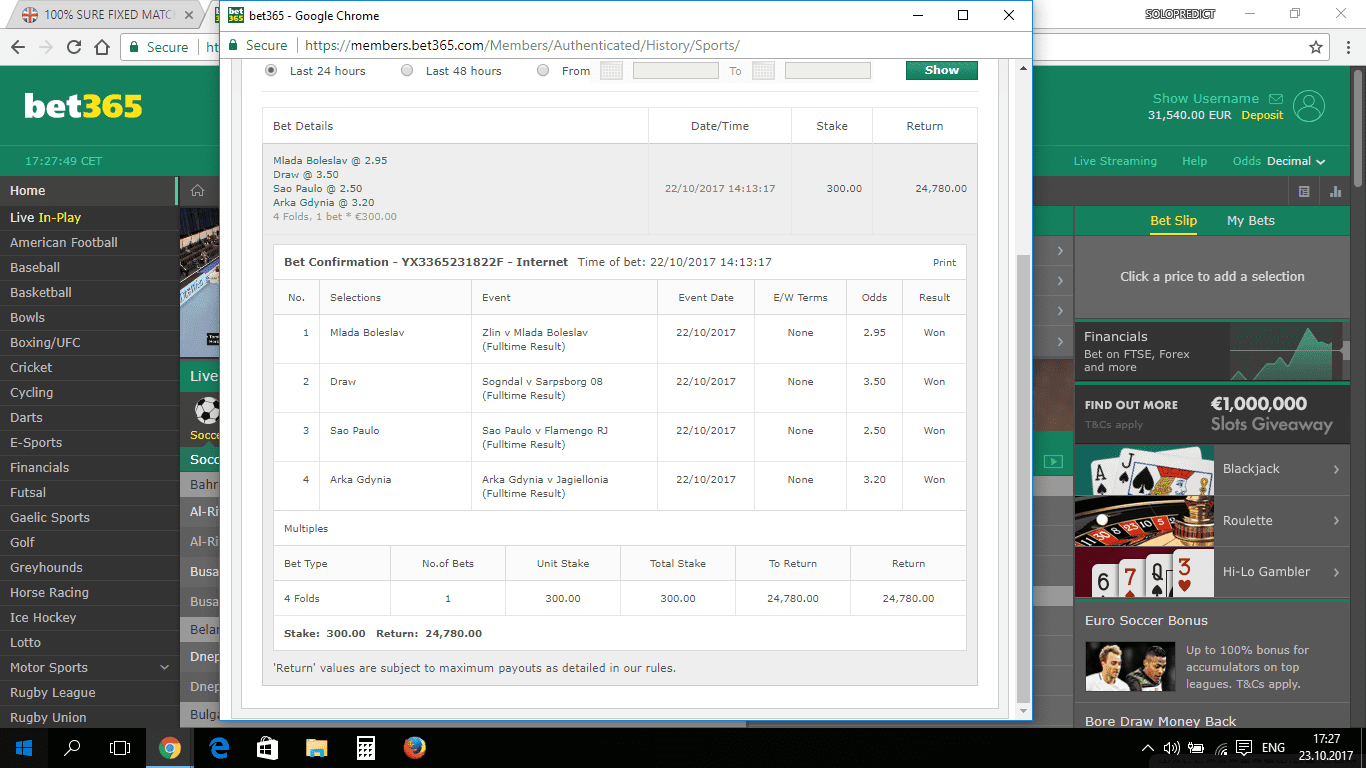Click the live video play icon

pyautogui.click(x=1052, y=461)
